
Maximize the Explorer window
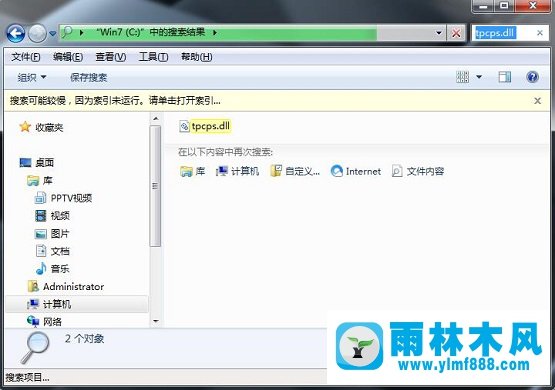[x=504, y=6]
